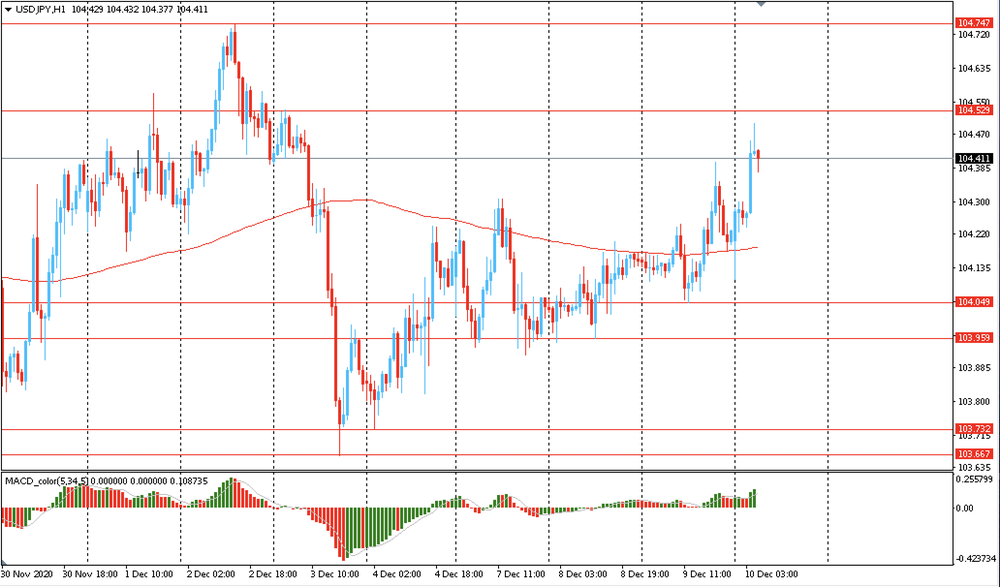Click the 7 Dec 11:00 time label
1000x587 pixels.
(521, 574)
